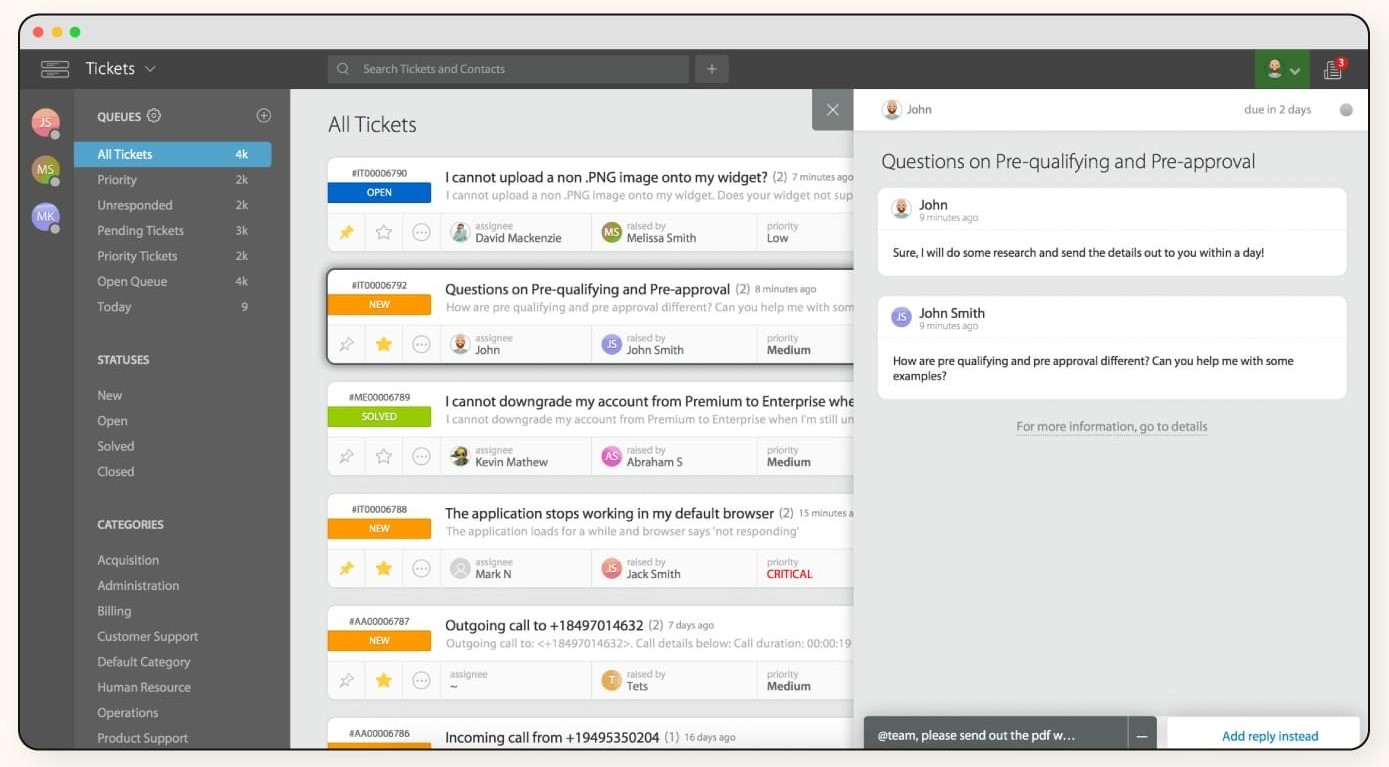Expand the agent status chevron at top right

click(1294, 69)
